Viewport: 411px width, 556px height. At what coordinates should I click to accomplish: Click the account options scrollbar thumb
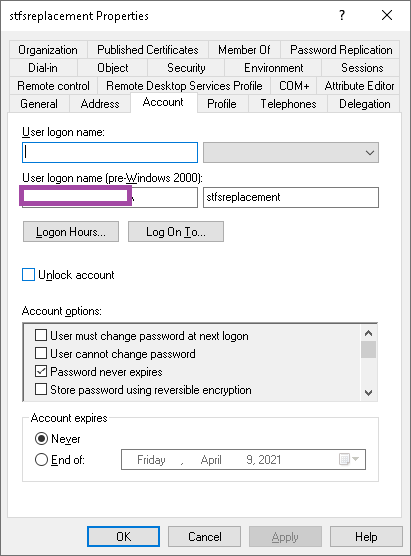point(368,350)
